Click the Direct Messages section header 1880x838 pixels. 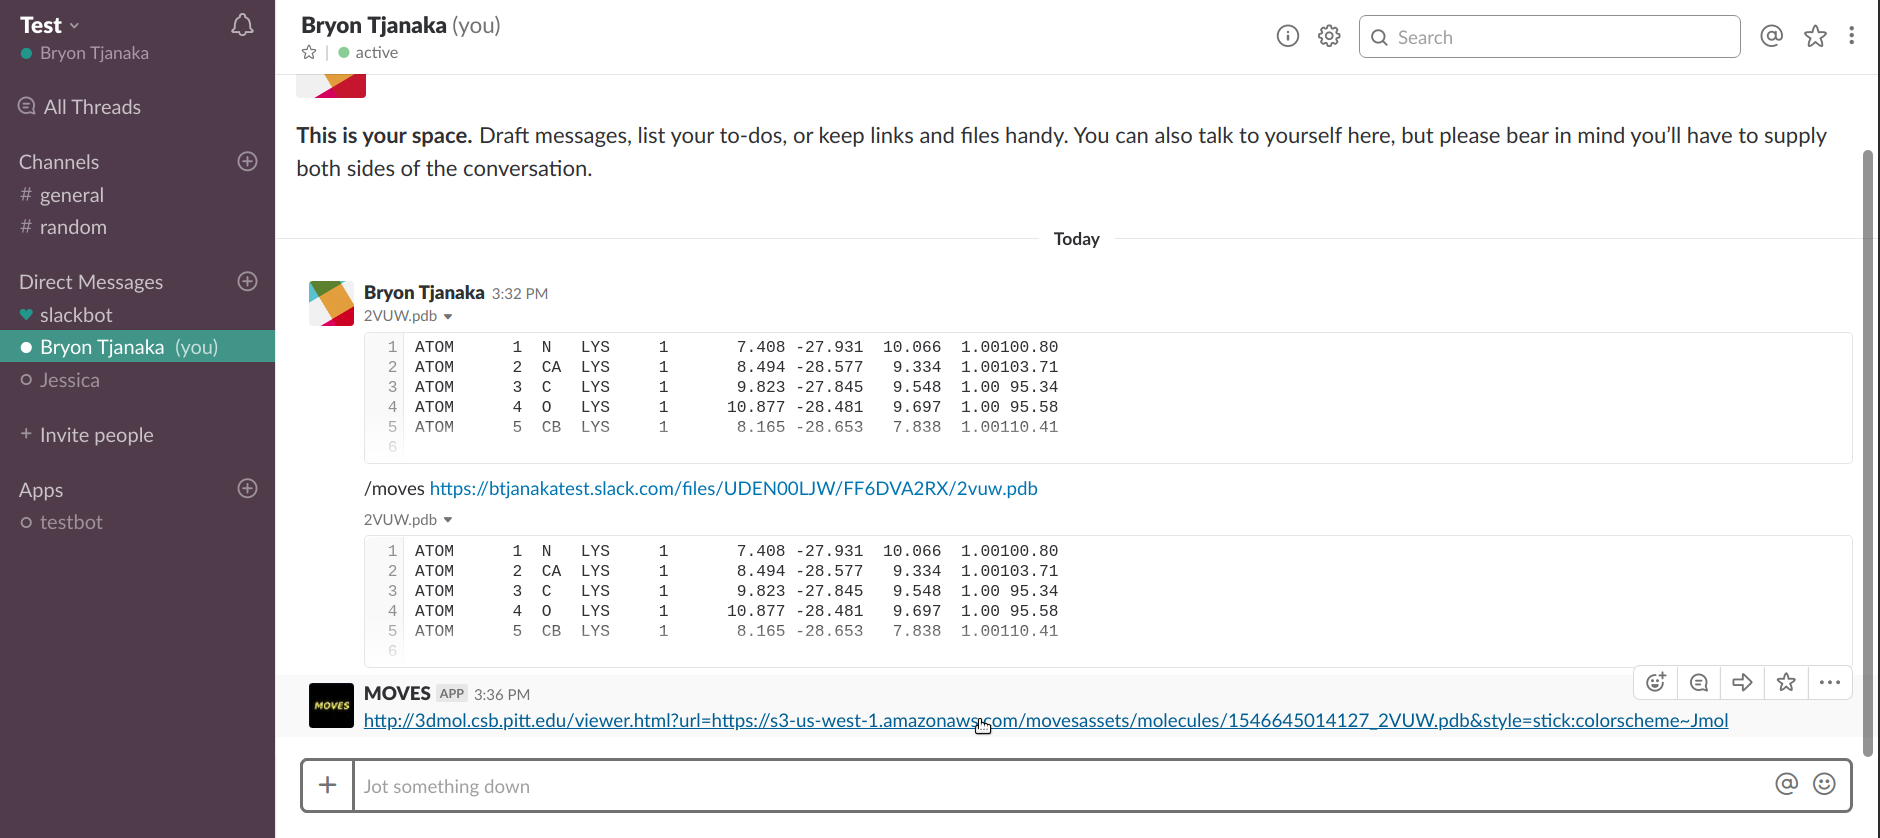[91, 282]
